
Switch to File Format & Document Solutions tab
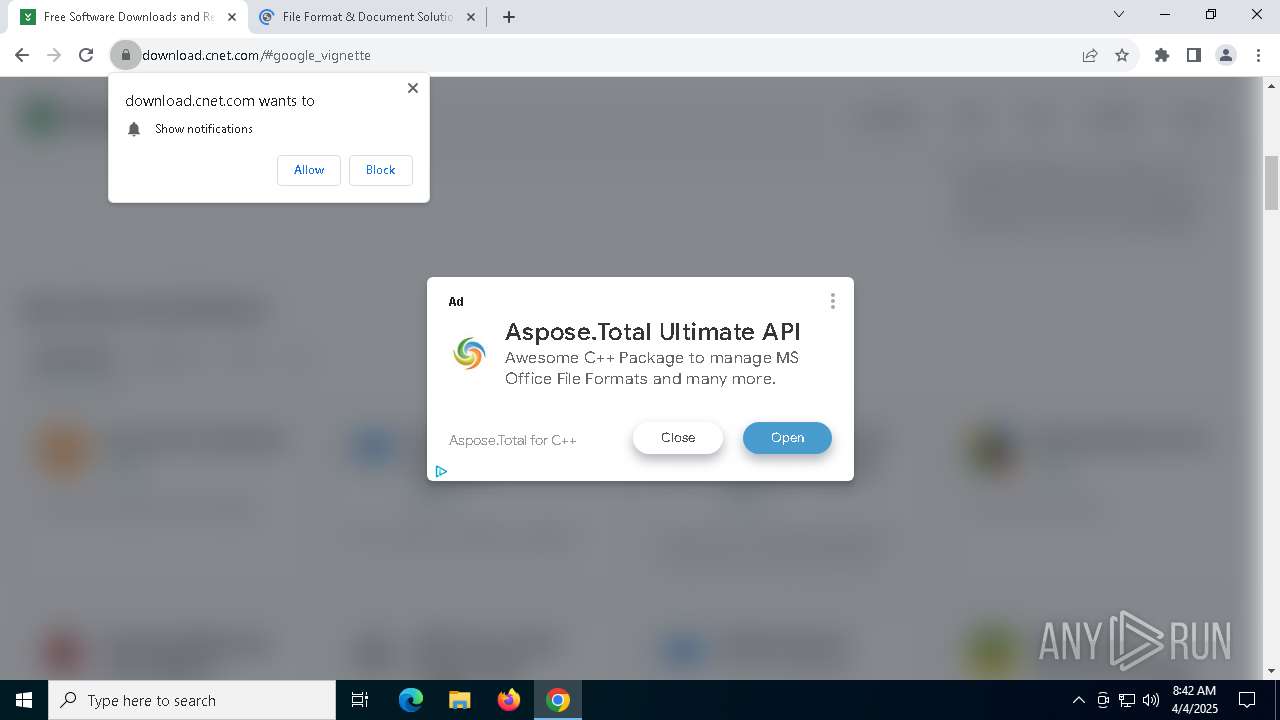[366, 17]
